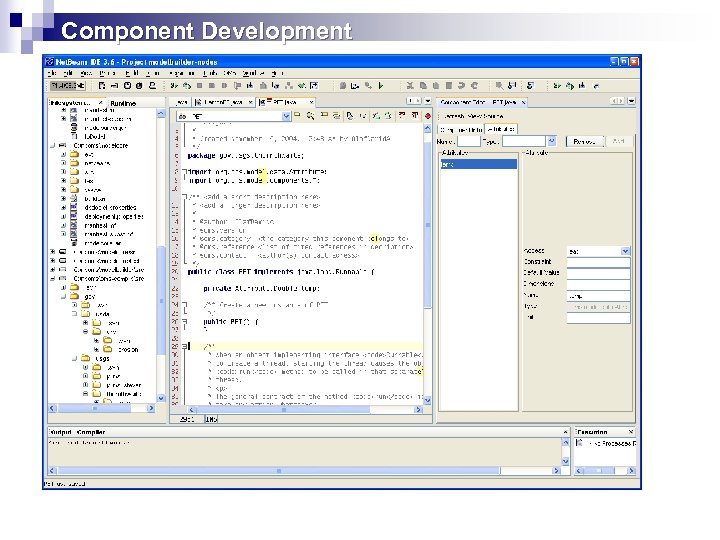Toggle the fold marker at import line
This screenshot has height=540, width=720.
click(185, 171)
